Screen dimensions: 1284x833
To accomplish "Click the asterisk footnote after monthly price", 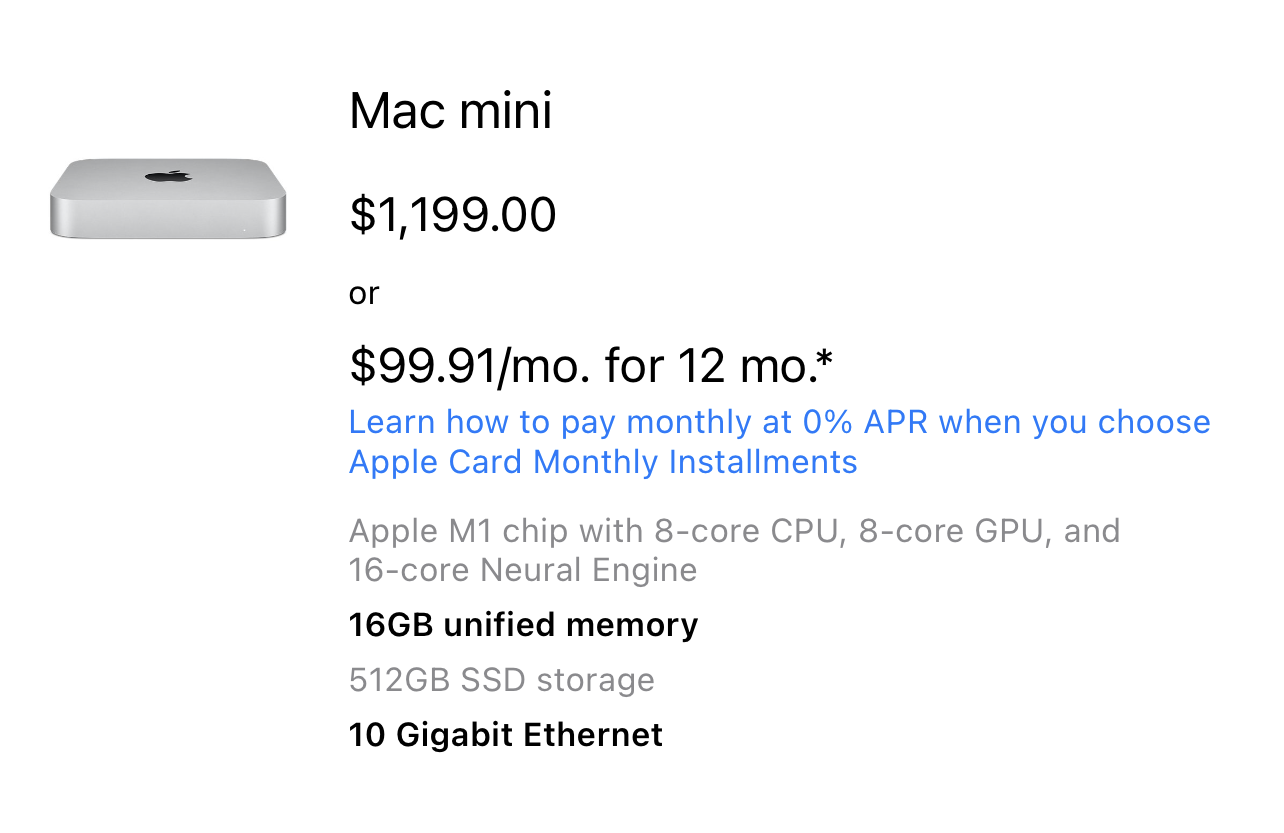I will point(825,360).
